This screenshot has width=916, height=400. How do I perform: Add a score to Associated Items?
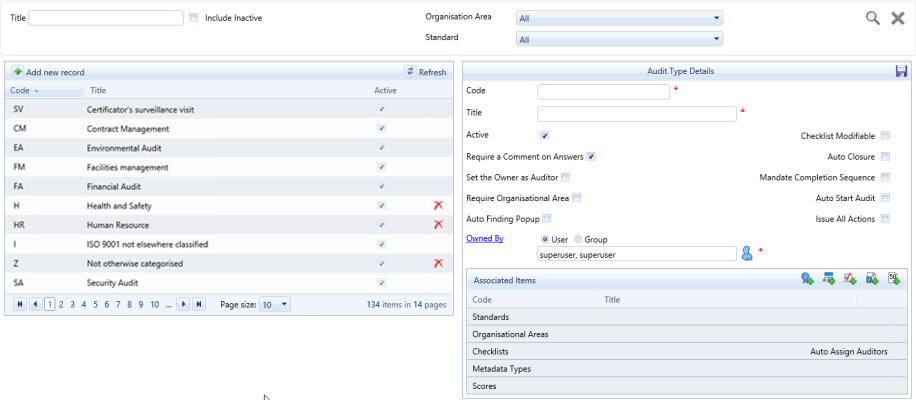[894, 279]
